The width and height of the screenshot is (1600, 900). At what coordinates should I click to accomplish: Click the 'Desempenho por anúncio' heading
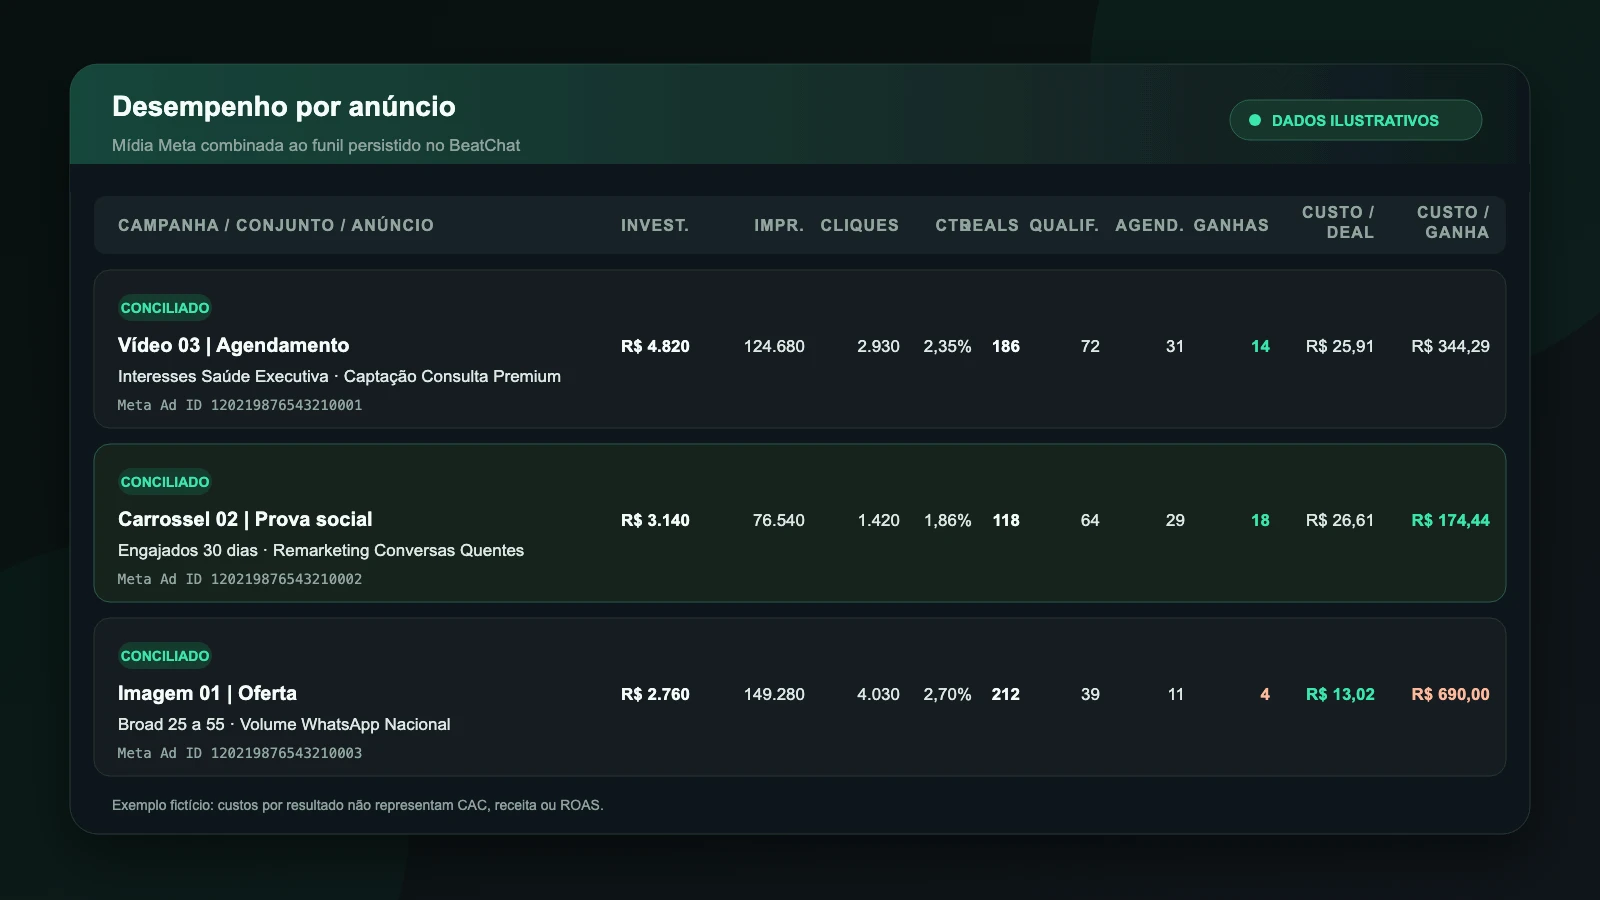pyautogui.click(x=284, y=106)
